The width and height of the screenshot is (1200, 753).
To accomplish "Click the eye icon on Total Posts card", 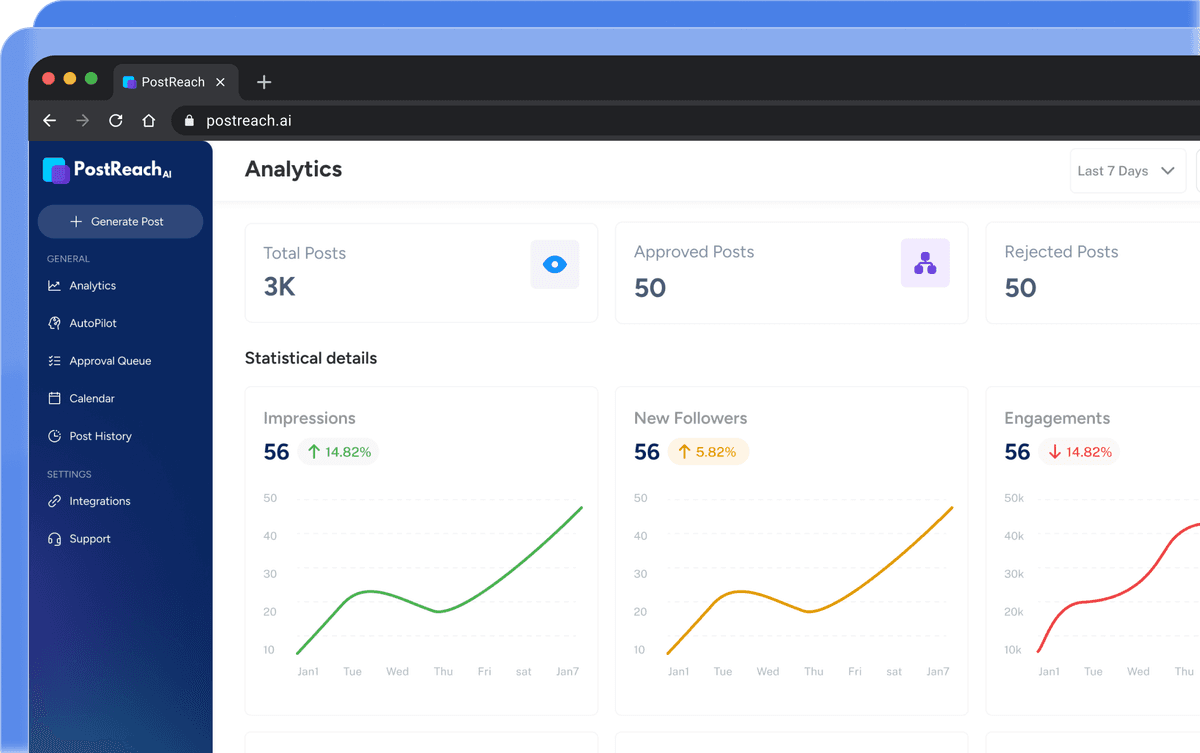I will 554,264.
